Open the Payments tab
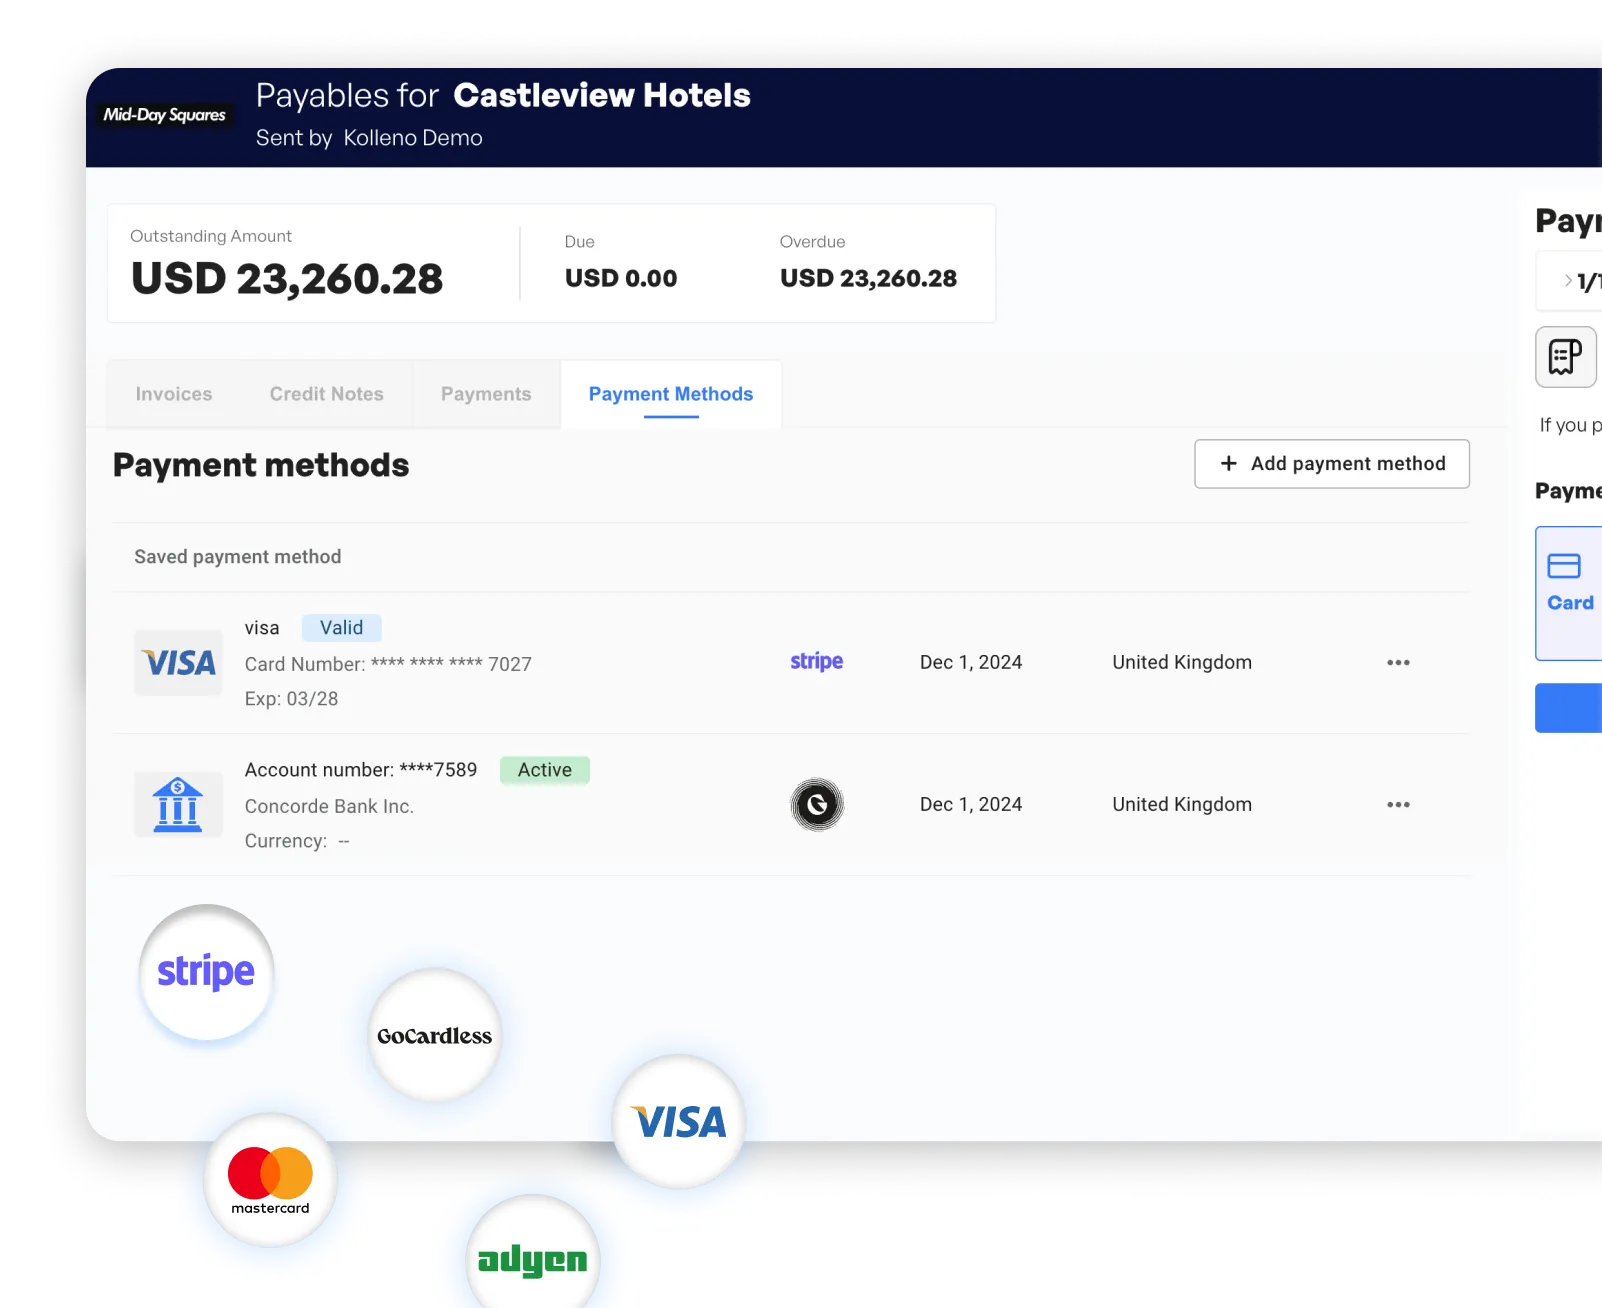This screenshot has height=1308, width=1602. click(486, 394)
